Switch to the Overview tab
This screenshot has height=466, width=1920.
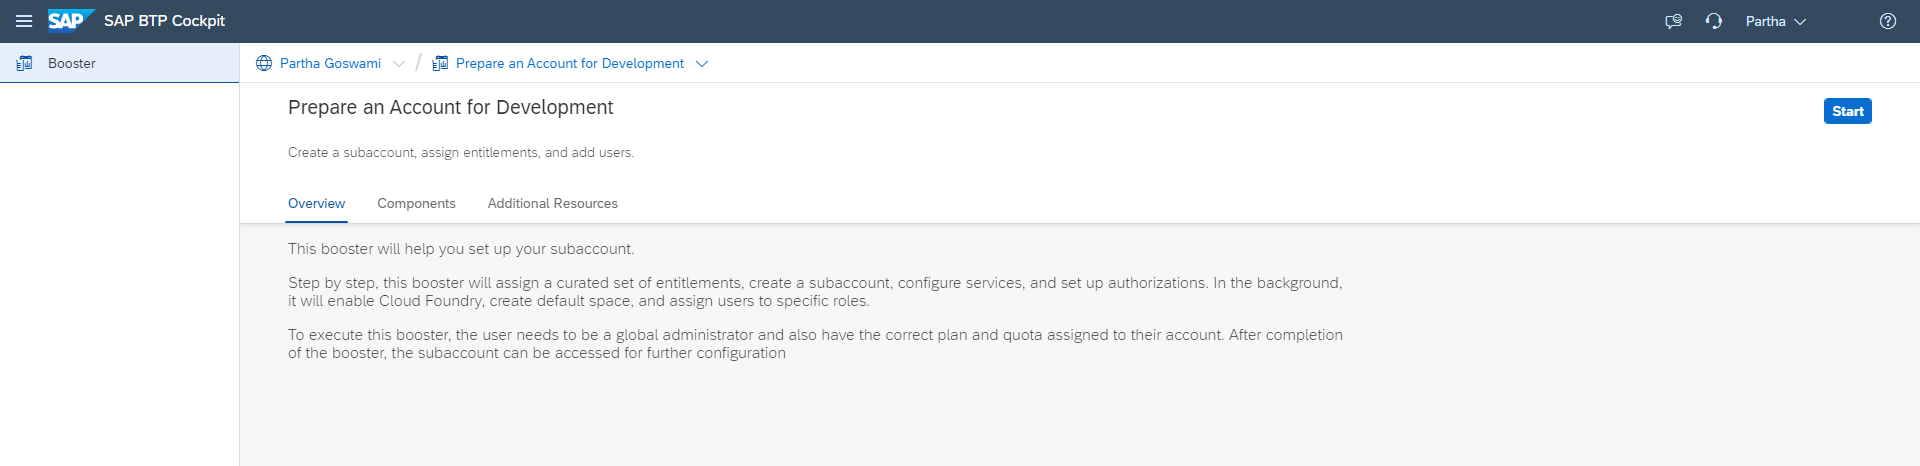coord(316,203)
